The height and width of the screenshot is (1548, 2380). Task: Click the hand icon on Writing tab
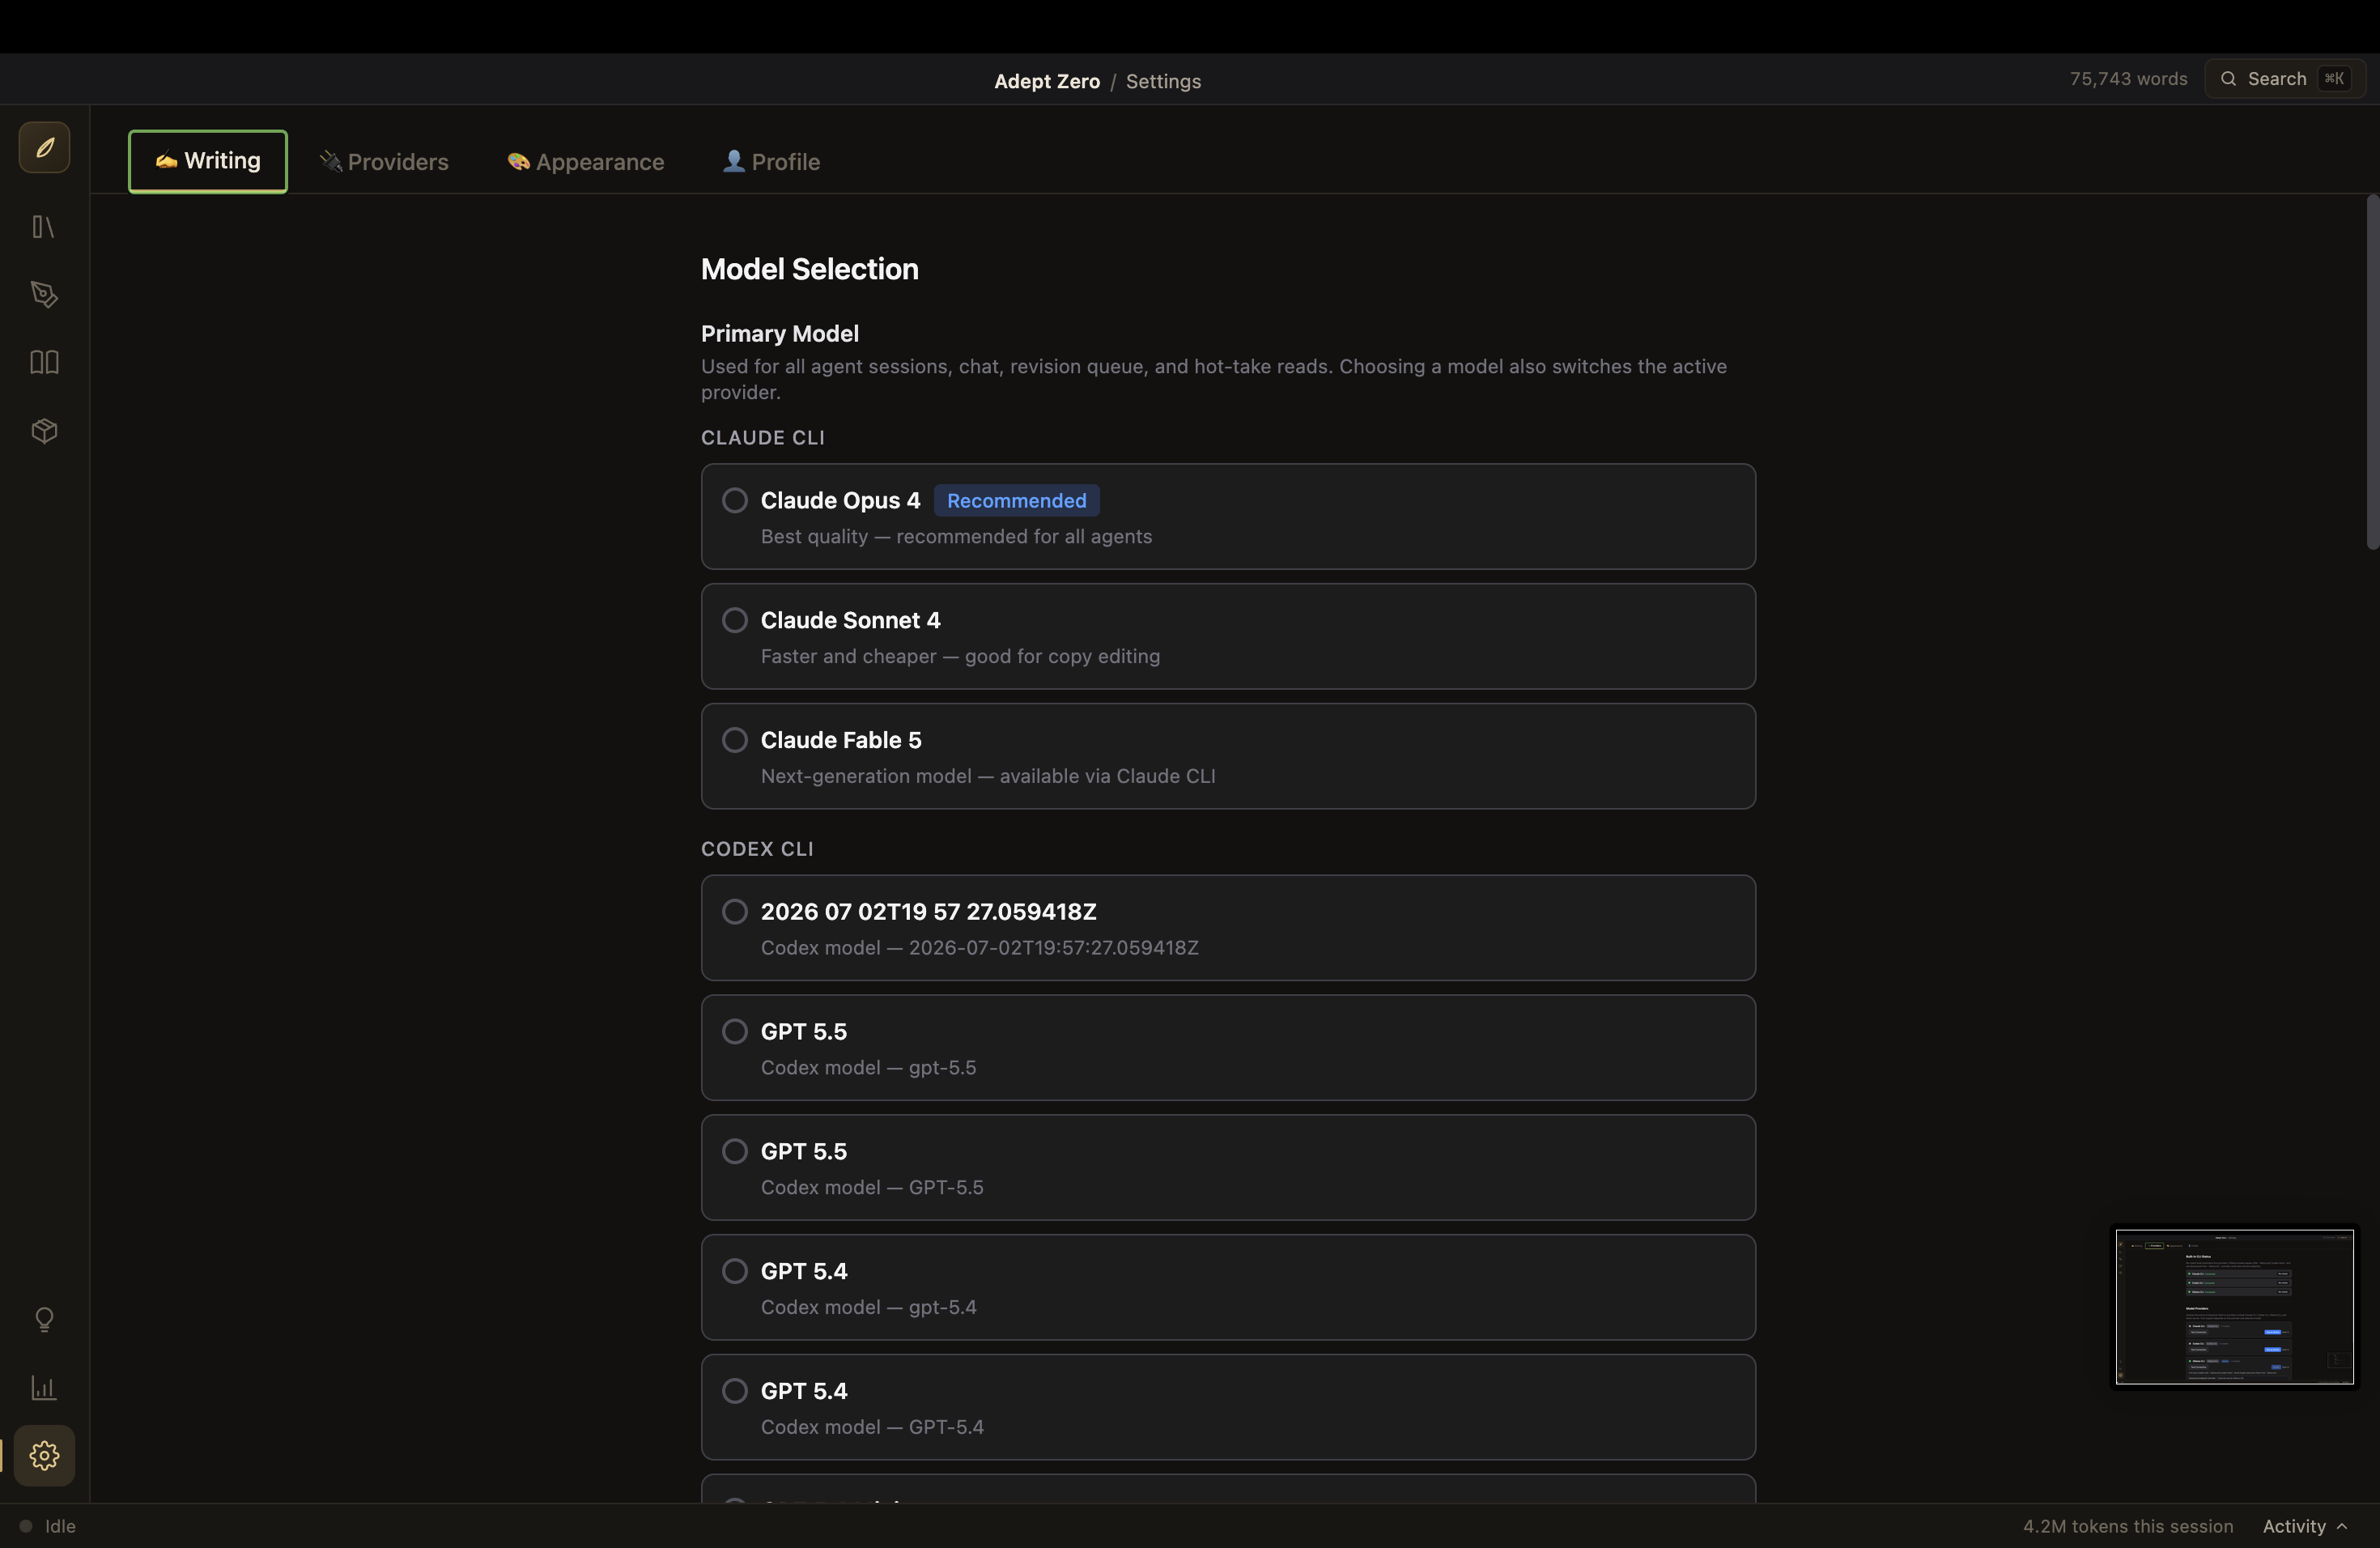[166, 161]
